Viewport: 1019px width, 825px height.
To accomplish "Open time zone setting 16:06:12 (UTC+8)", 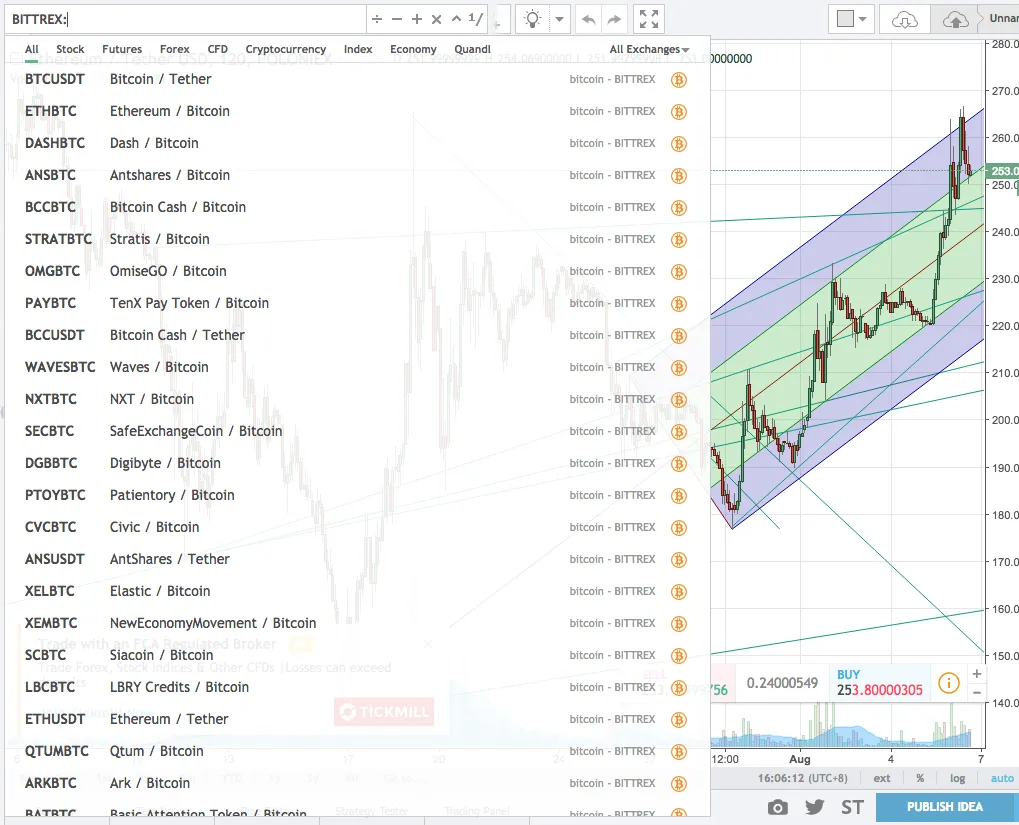I will point(803,778).
